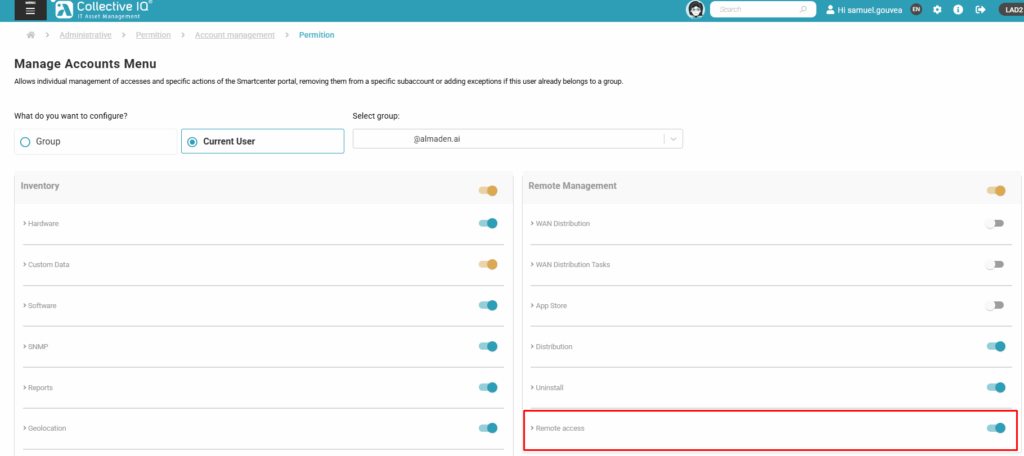Screen dimensions: 1024x456
Task: Change language with EN badge
Action: coord(916,10)
